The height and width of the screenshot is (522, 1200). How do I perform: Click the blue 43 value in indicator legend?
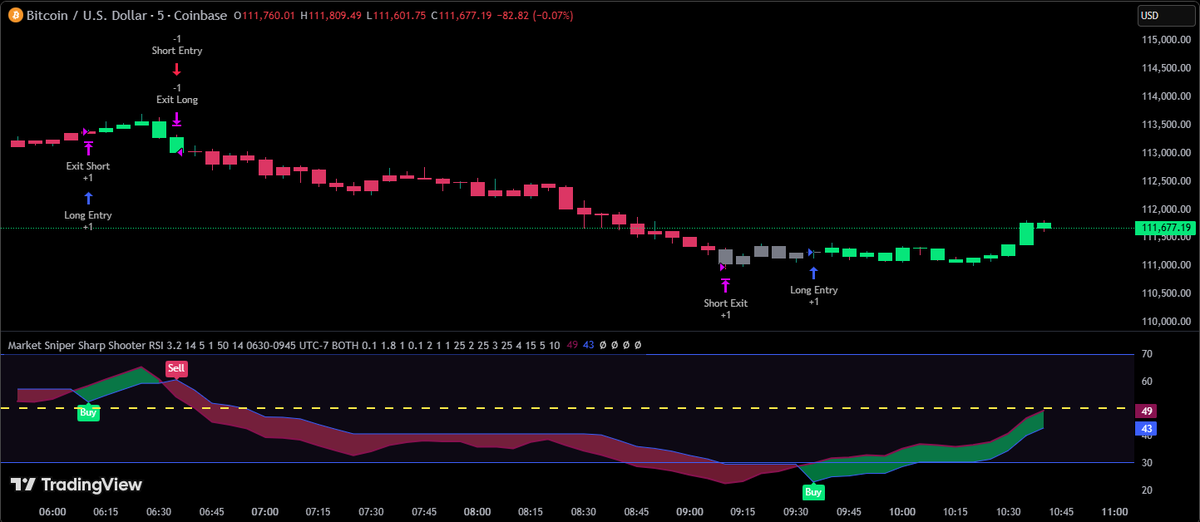589,345
